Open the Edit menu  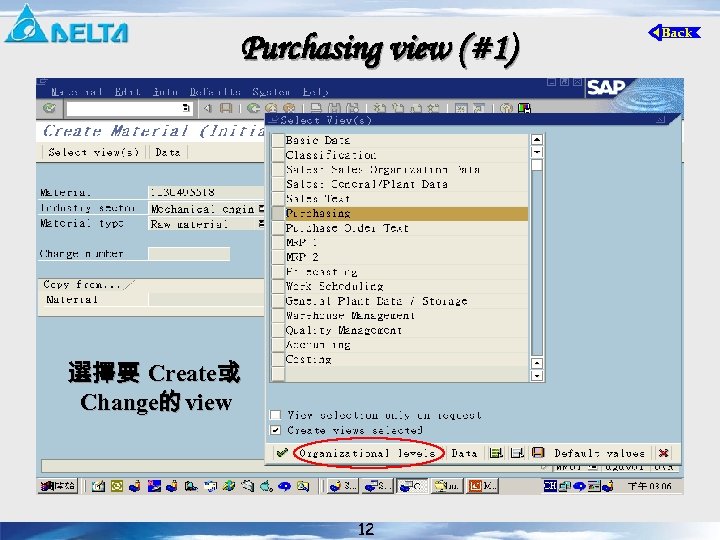pyautogui.click(x=128, y=92)
